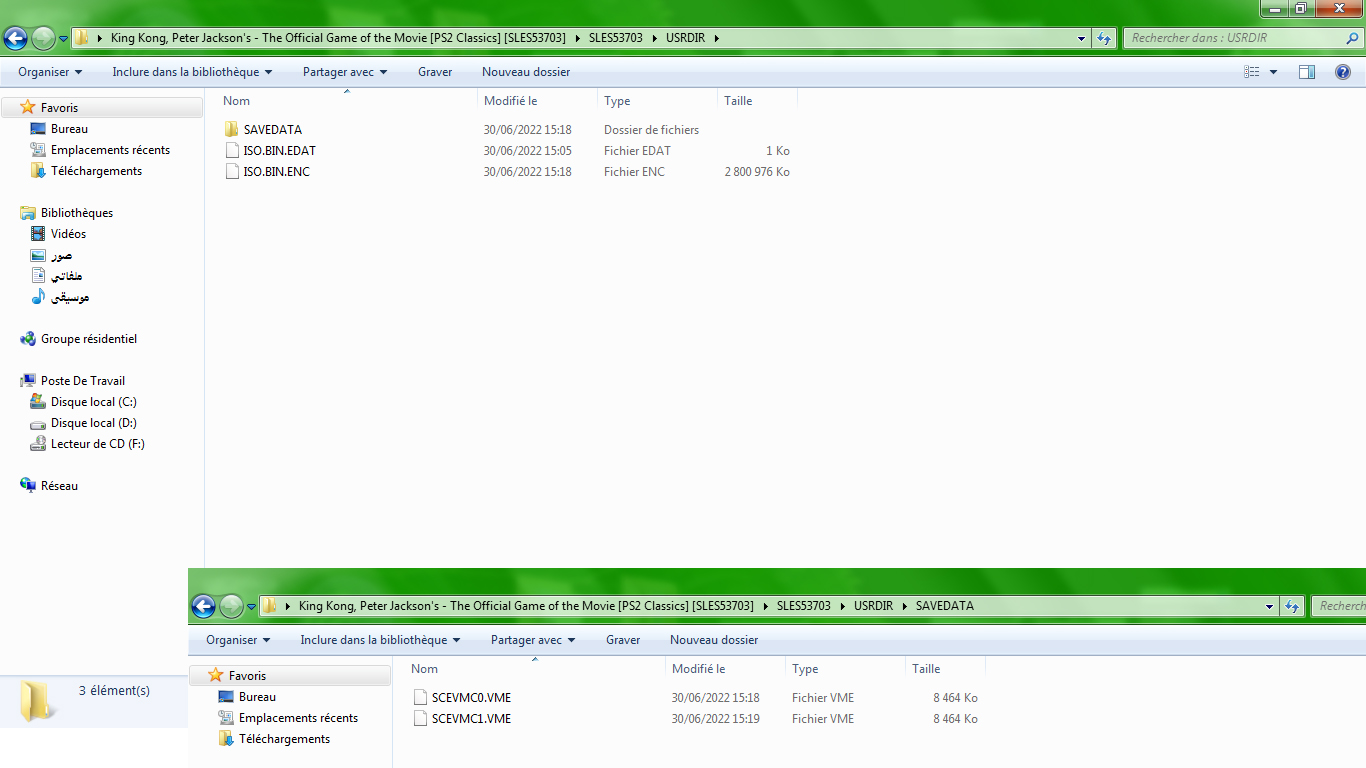Click Nouveau dossier in the bottom window

(713, 640)
